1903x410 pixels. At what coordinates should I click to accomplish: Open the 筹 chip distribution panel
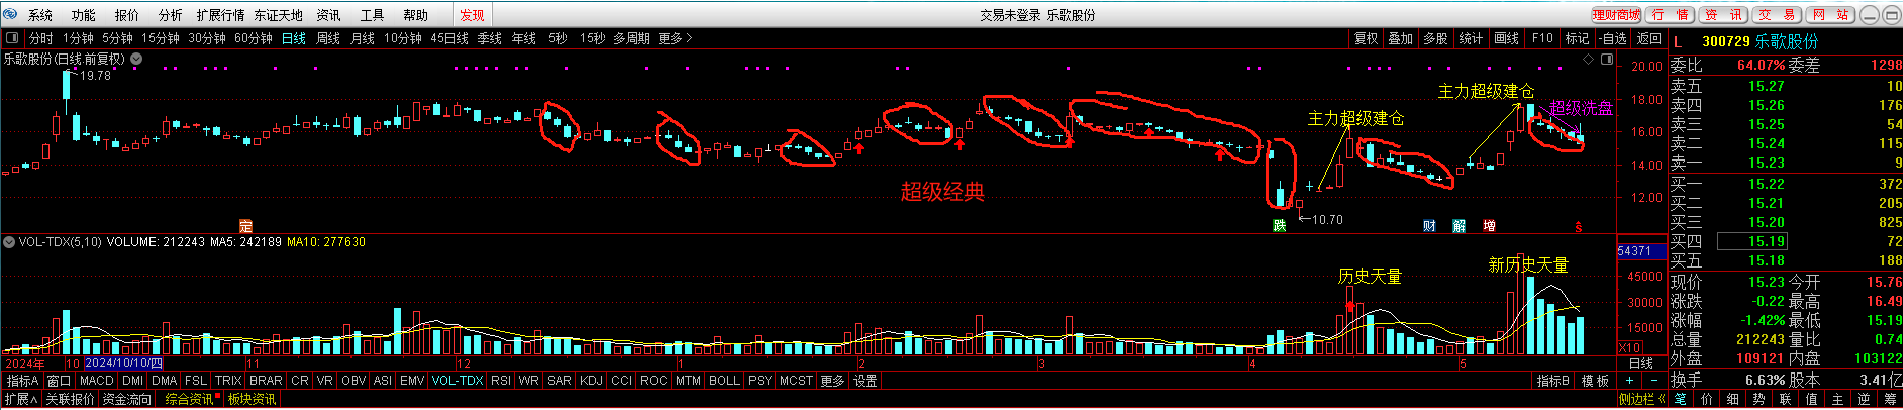(1889, 399)
